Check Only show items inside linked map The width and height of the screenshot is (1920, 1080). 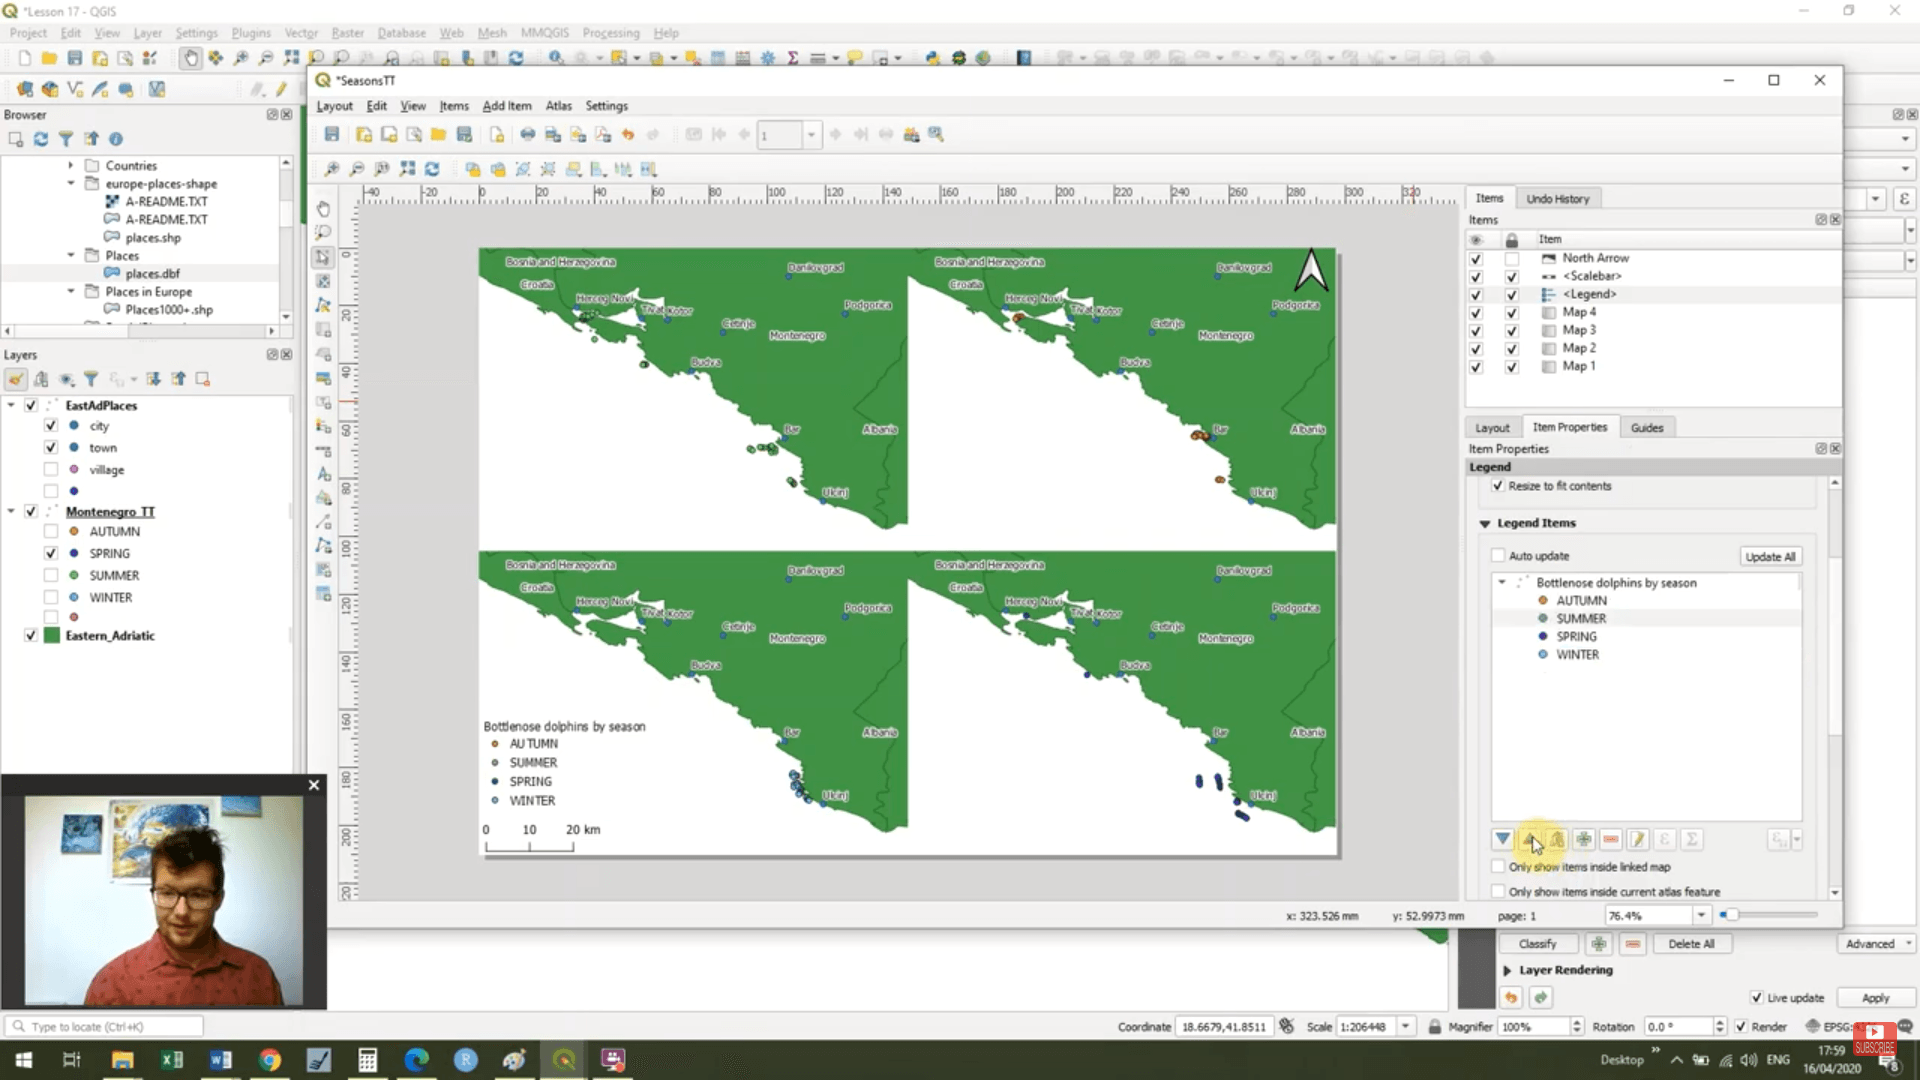click(1498, 867)
